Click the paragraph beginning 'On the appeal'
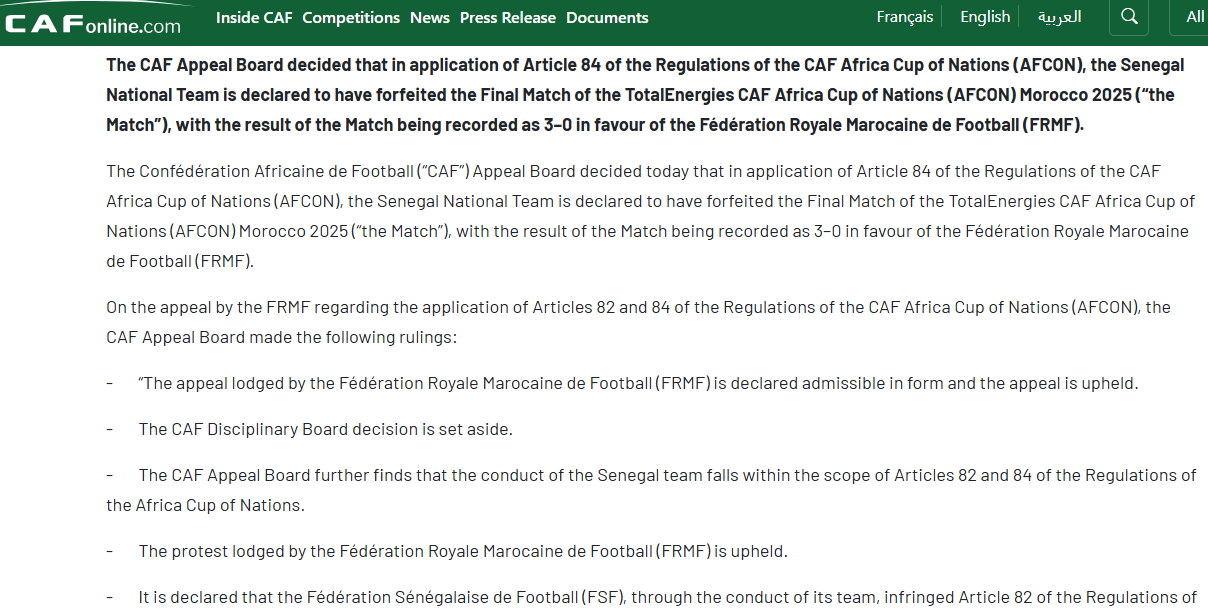Viewport: 1208px width, 613px height. pyautogui.click(x=638, y=322)
